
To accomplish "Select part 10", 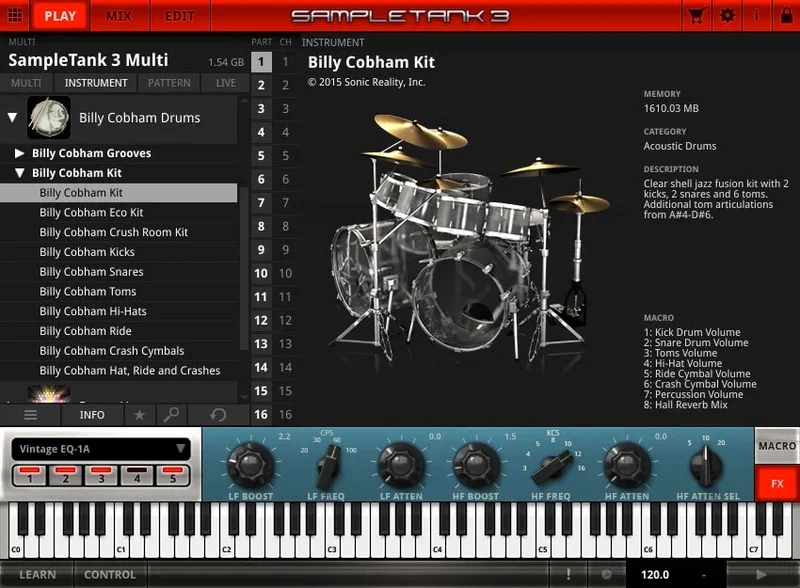I will [x=261, y=273].
